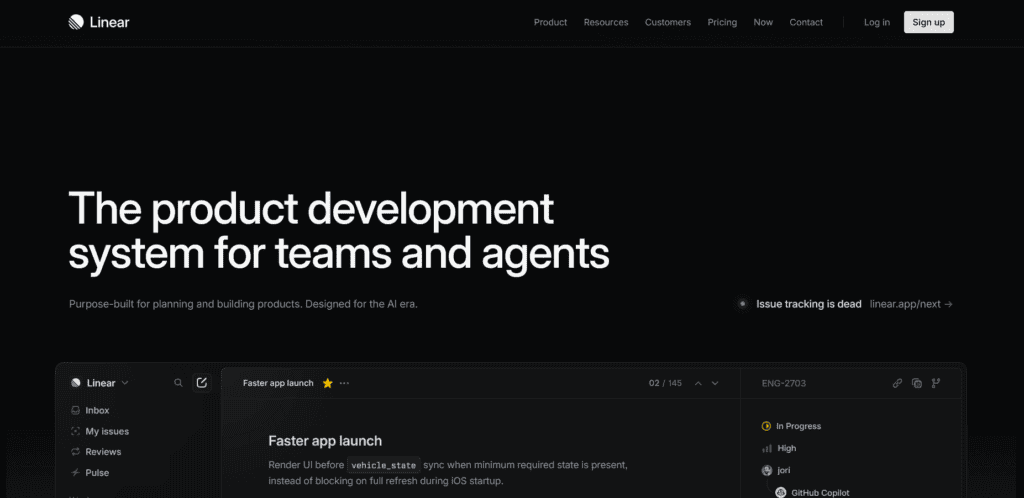Expand the Linear workspace dropdown in the app sidebar
The height and width of the screenshot is (498, 1024).
pos(99,383)
